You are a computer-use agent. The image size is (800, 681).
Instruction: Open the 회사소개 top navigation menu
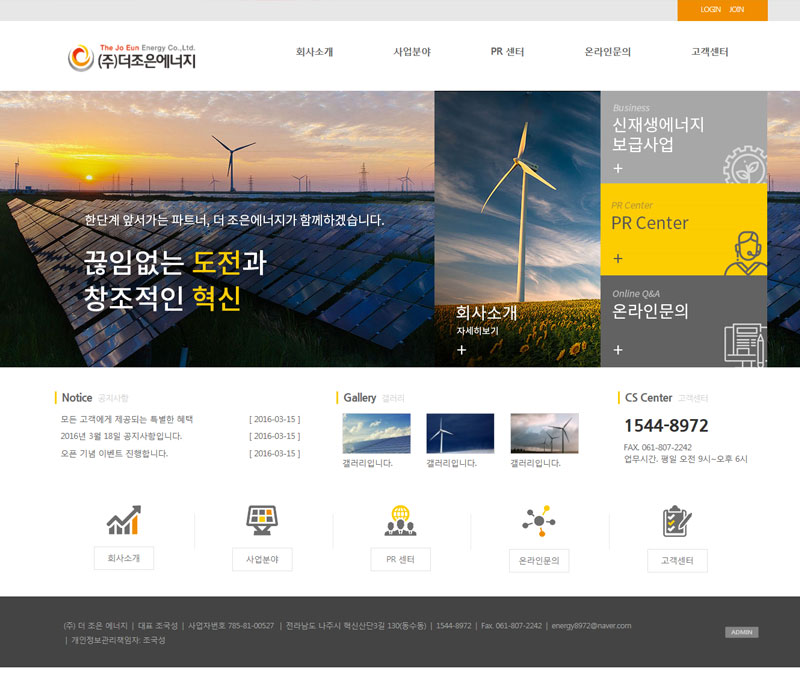[314, 52]
